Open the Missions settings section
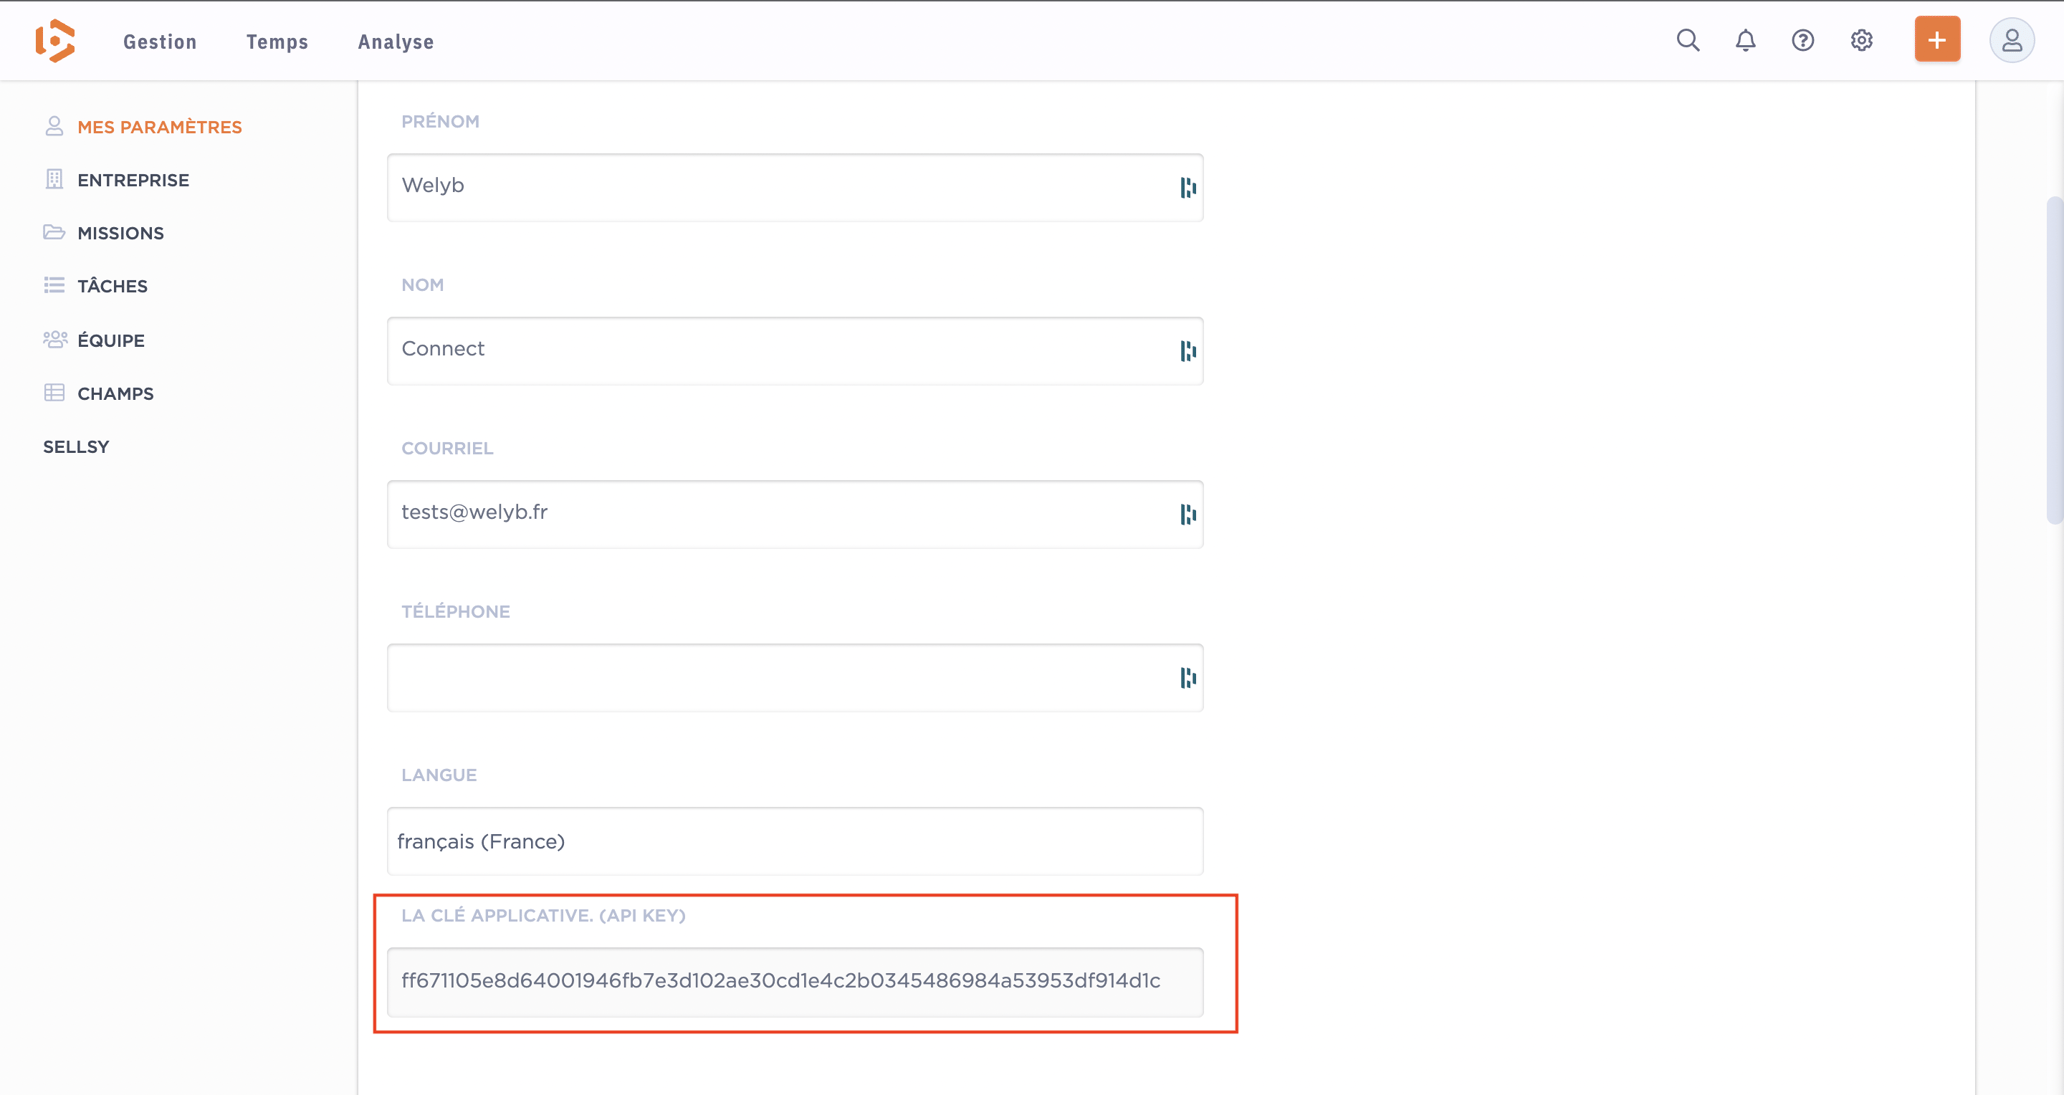Viewport: 2064px width, 1095px height. click(120, 233)
